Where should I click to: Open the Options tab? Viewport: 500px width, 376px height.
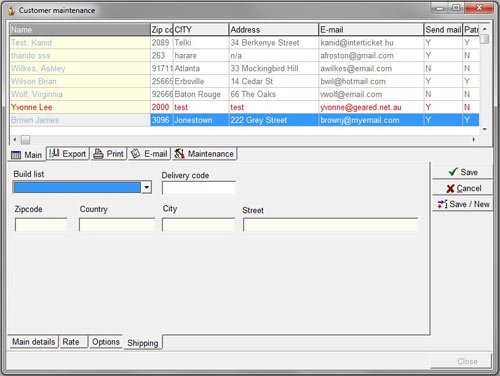[x=106, y=342]
